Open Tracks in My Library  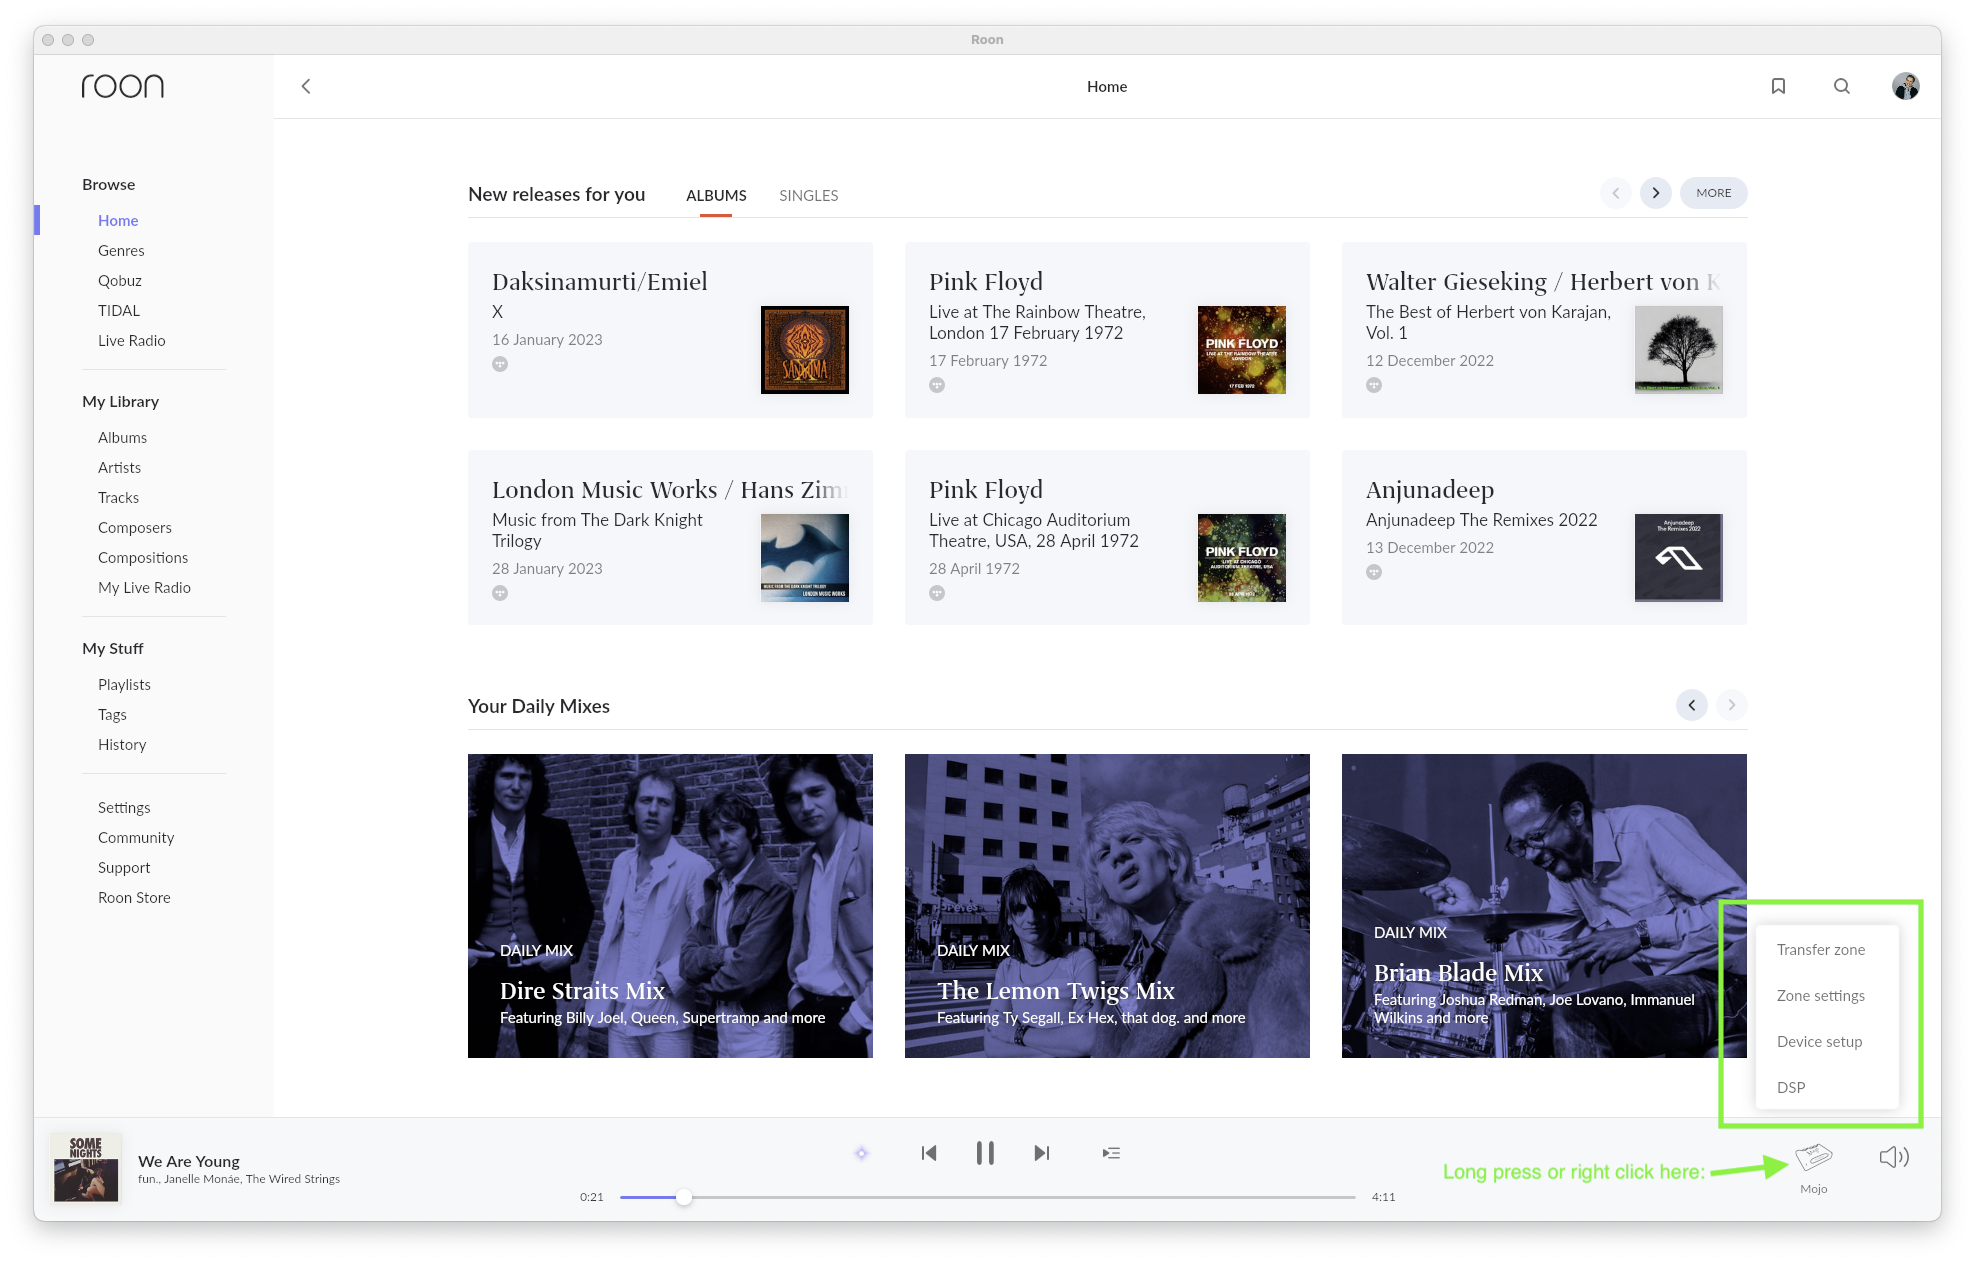coord(118,497)
